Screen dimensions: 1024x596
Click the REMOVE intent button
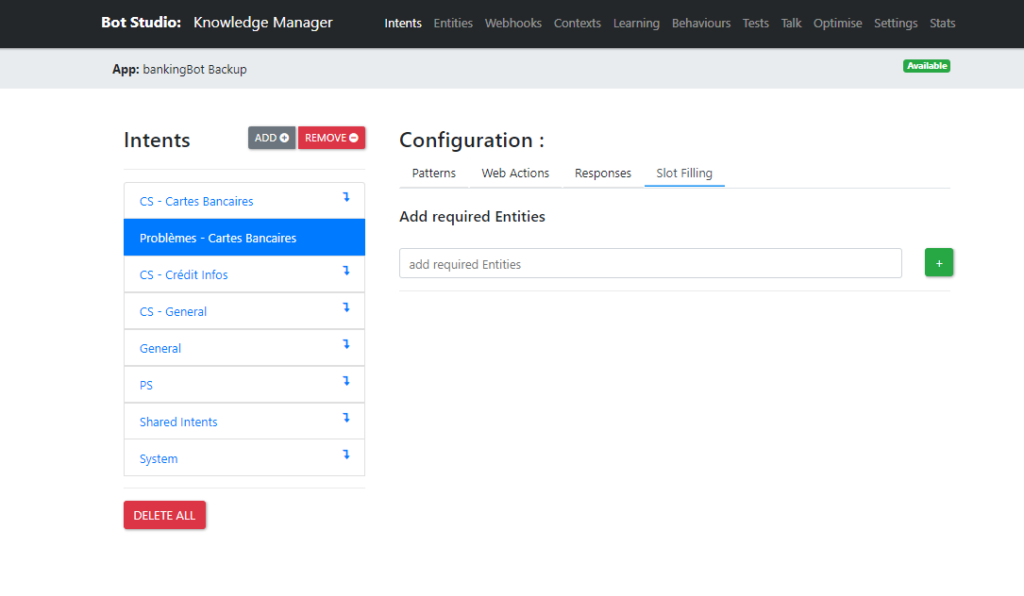331,138
